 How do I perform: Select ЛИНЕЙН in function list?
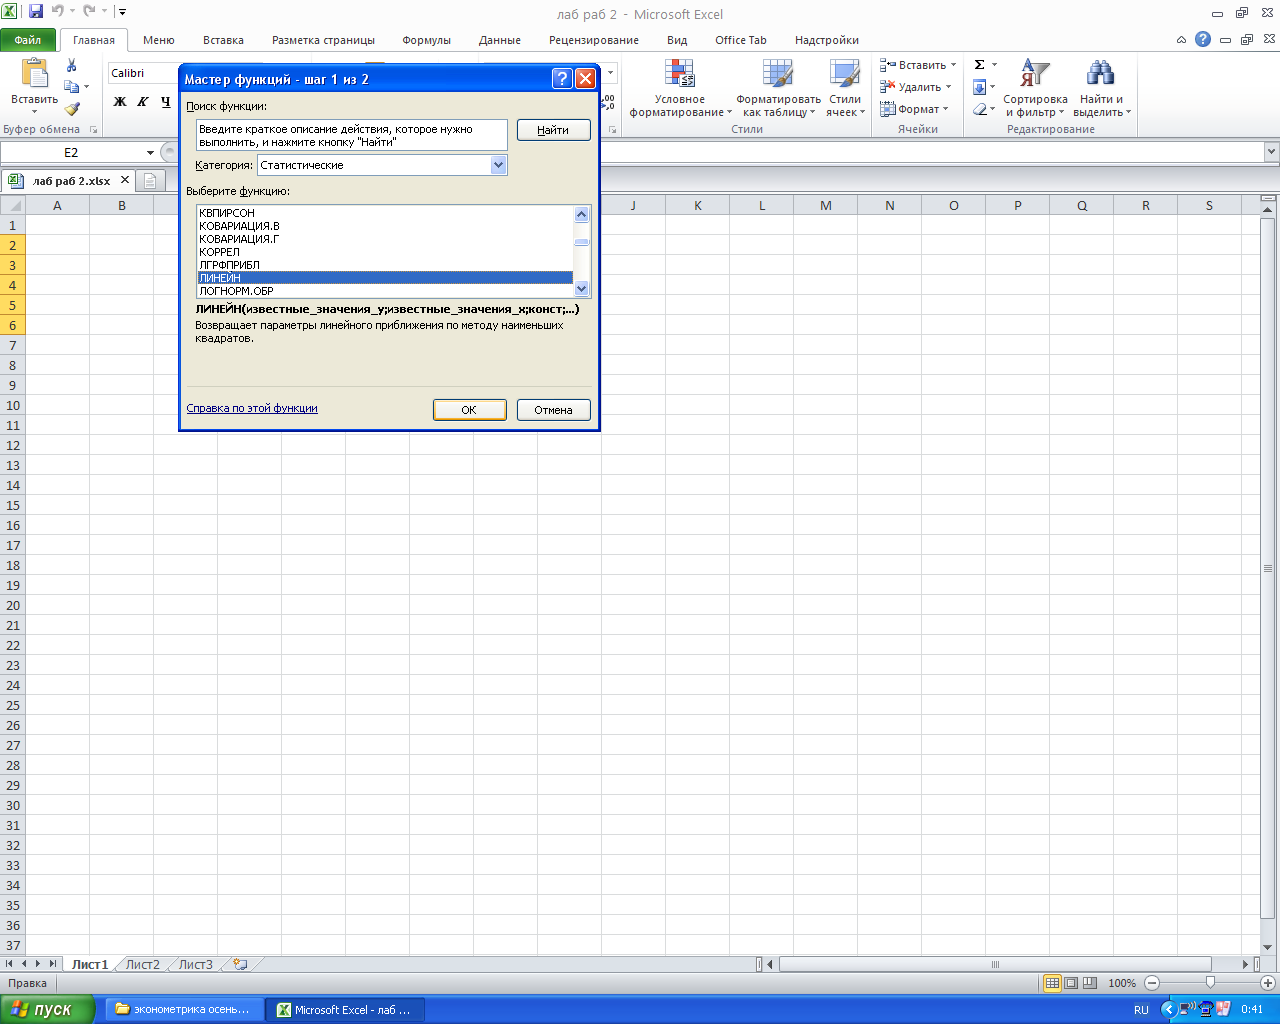tap(385, 278)
